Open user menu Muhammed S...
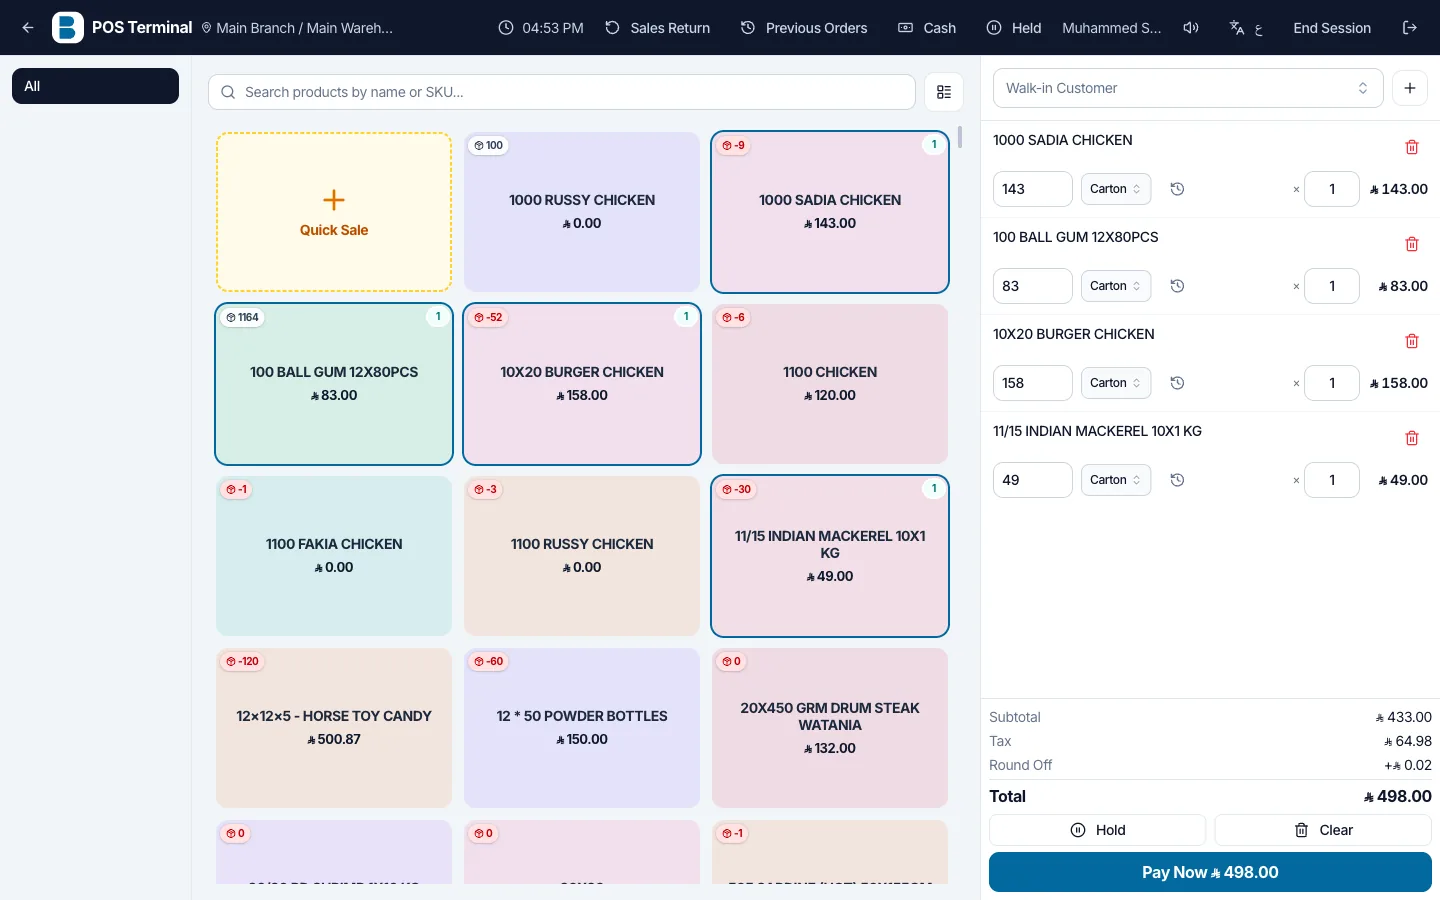 pyautogui.click(x=1112, y=28)
